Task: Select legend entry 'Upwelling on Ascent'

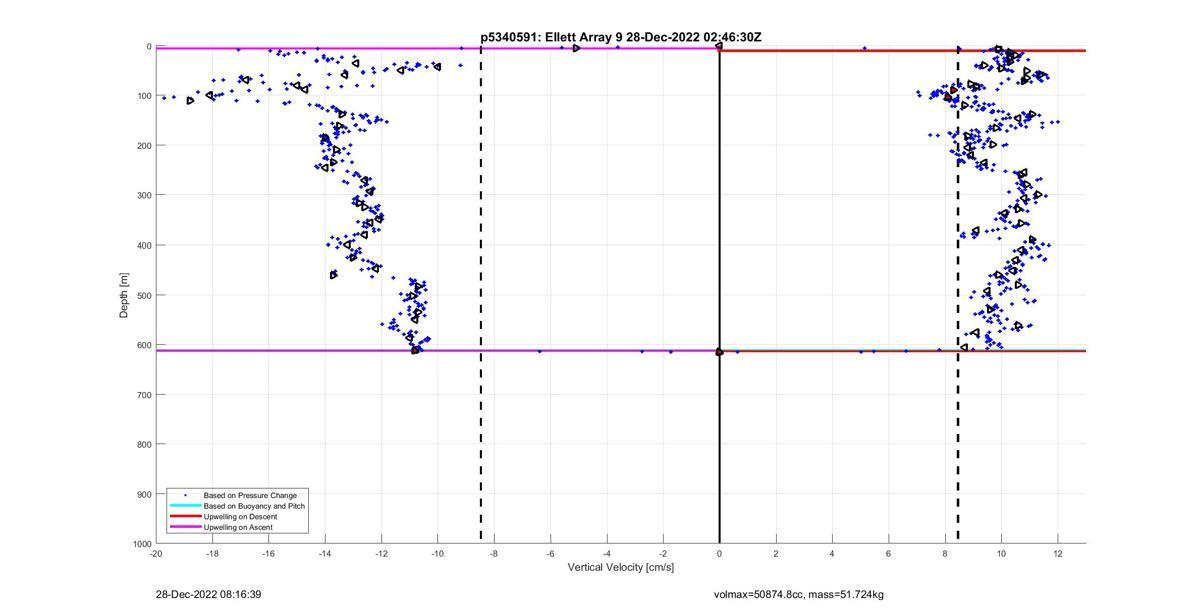Action: (238, 527)
